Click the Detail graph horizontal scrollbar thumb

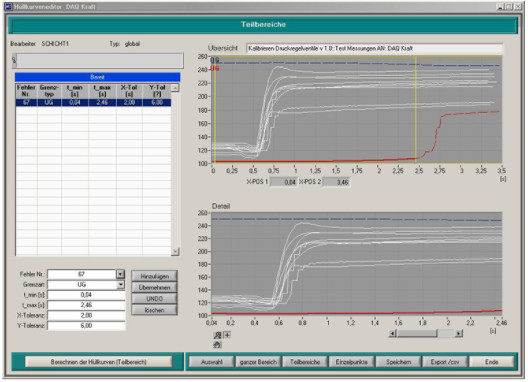417,333
